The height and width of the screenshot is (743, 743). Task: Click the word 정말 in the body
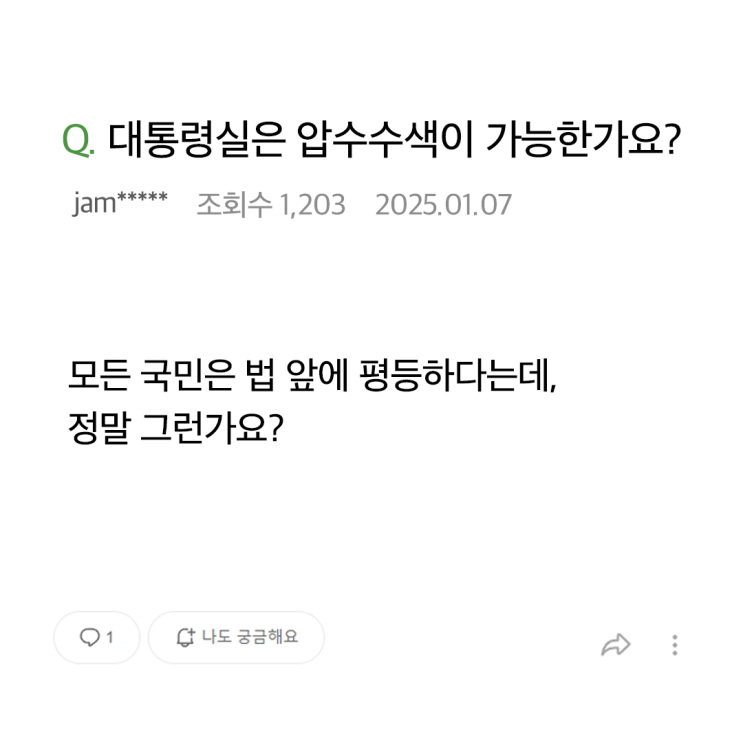(x=99, y=428)
